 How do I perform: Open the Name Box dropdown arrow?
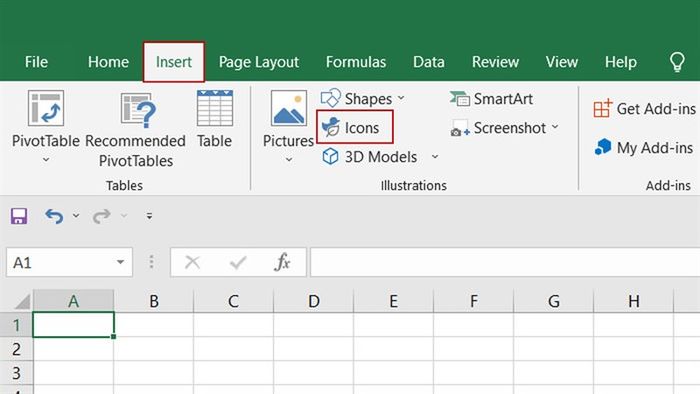(x=121, y=262)
